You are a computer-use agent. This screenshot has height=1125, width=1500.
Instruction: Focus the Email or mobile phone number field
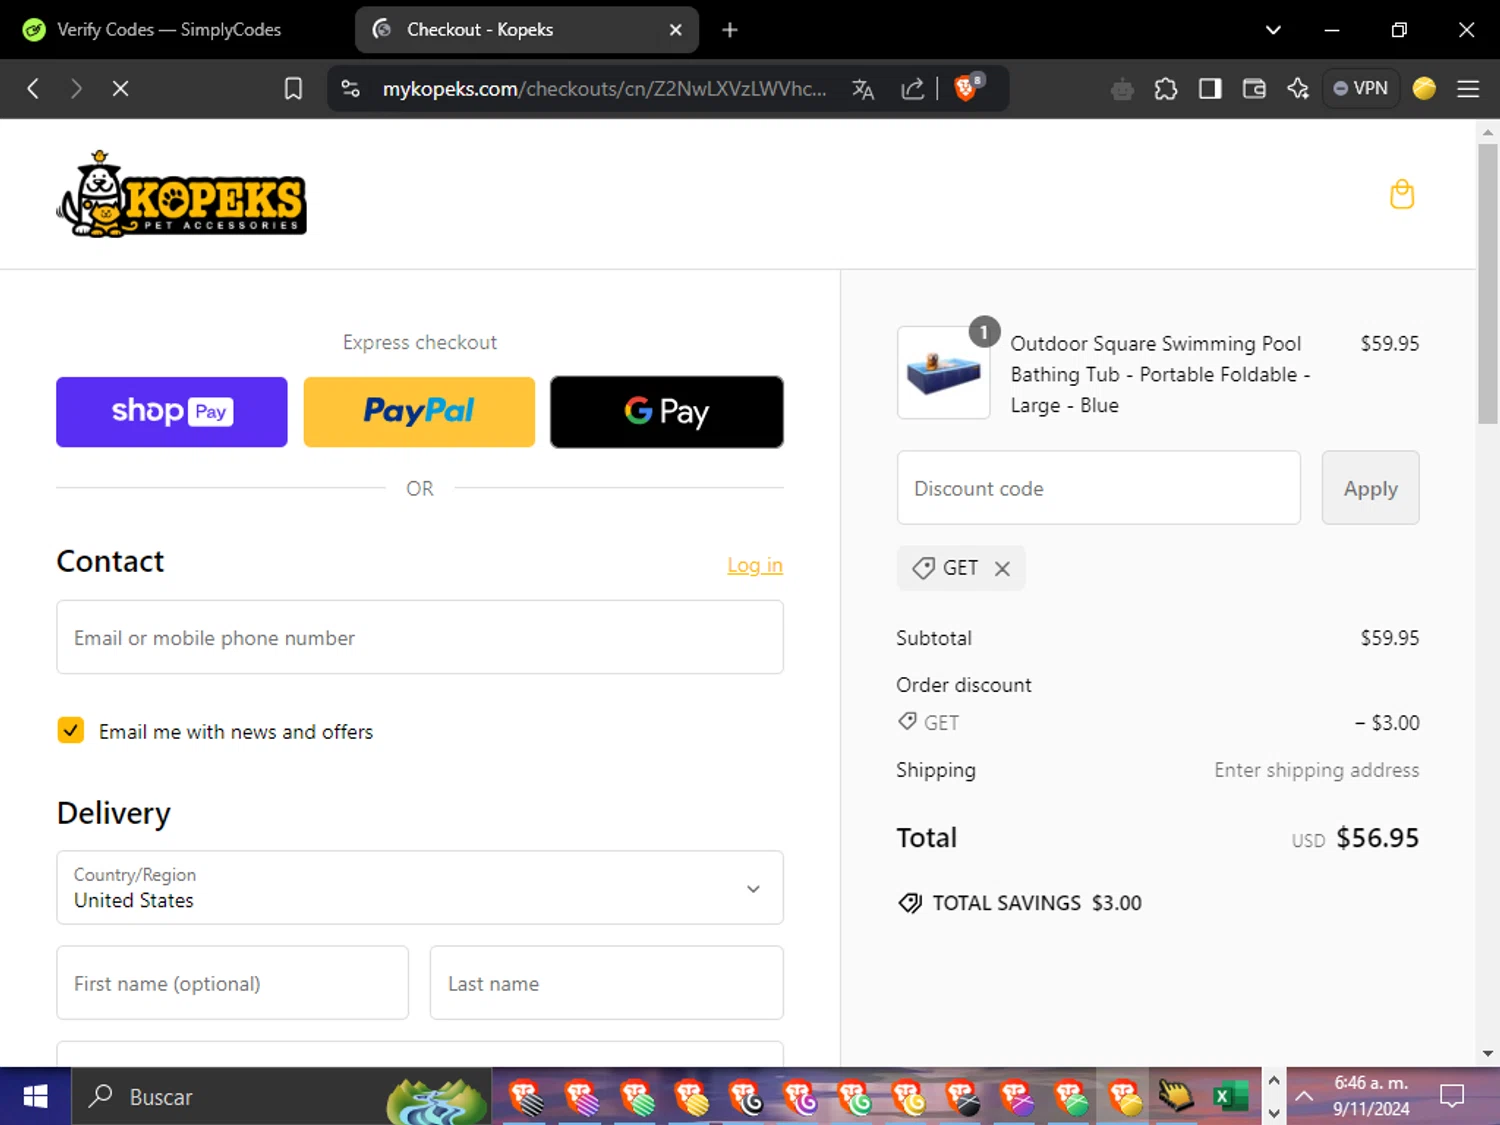pos(420,637)
